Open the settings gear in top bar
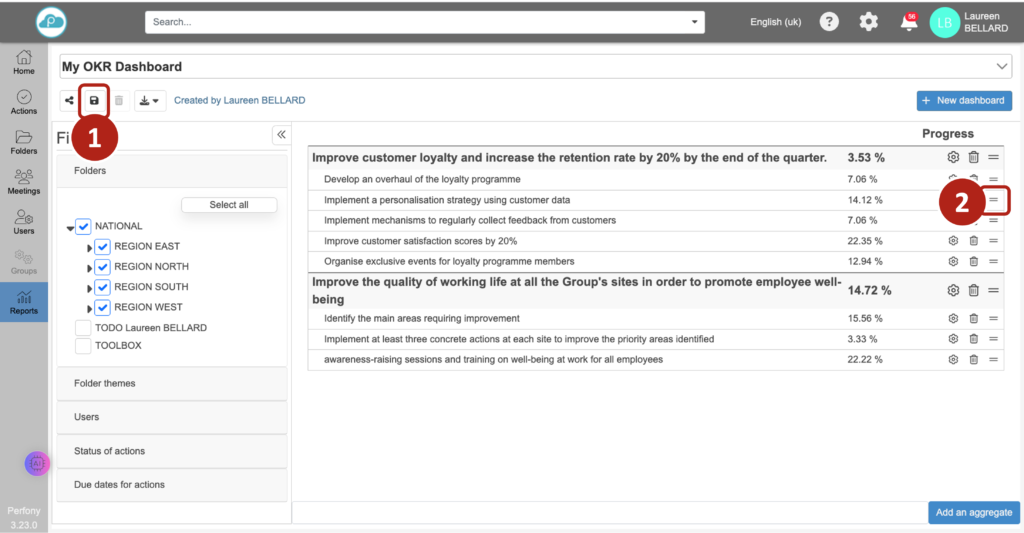 pos(869,22)
